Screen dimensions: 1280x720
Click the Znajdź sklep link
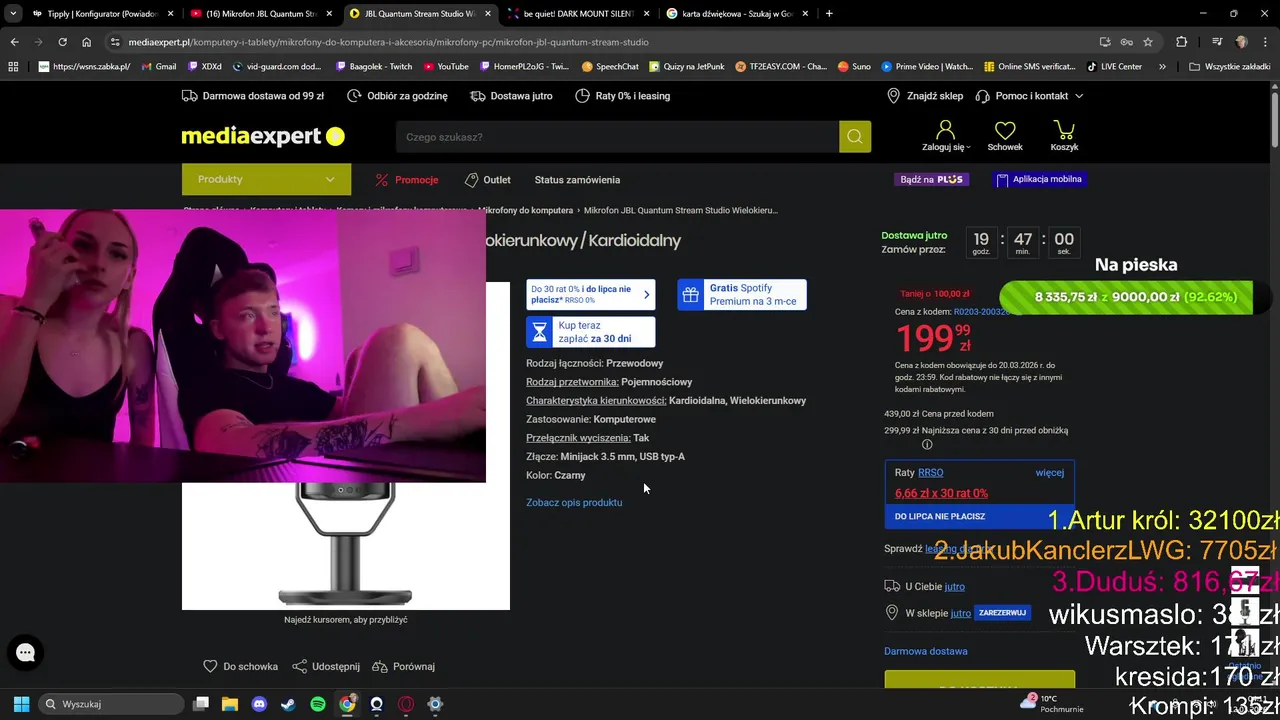click(x=925, y=96)
